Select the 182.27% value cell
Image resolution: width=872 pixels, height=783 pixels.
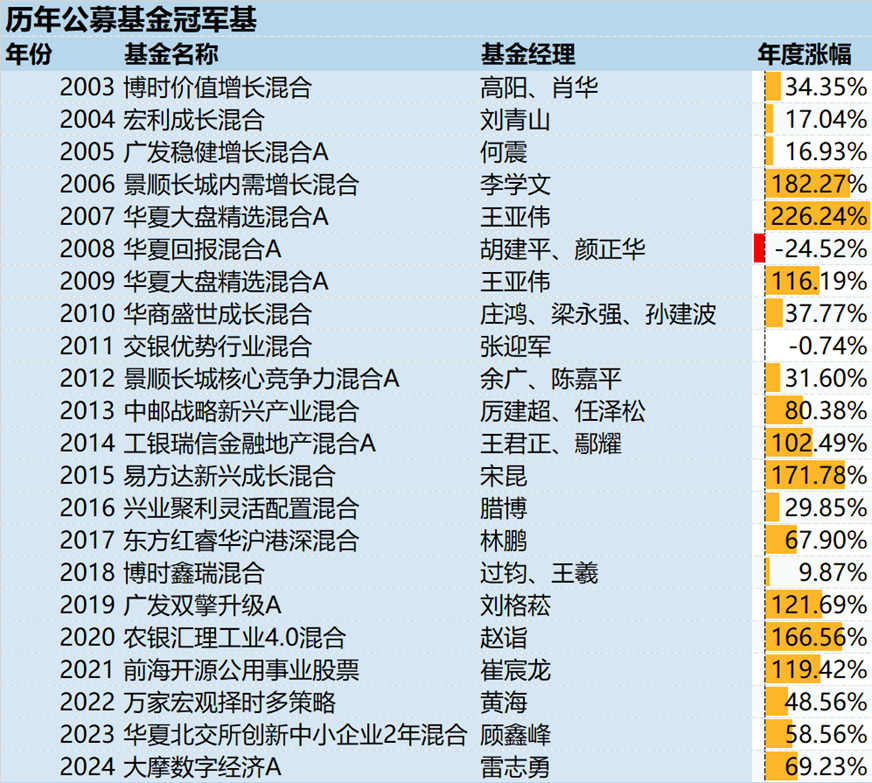tap(819, 184)
